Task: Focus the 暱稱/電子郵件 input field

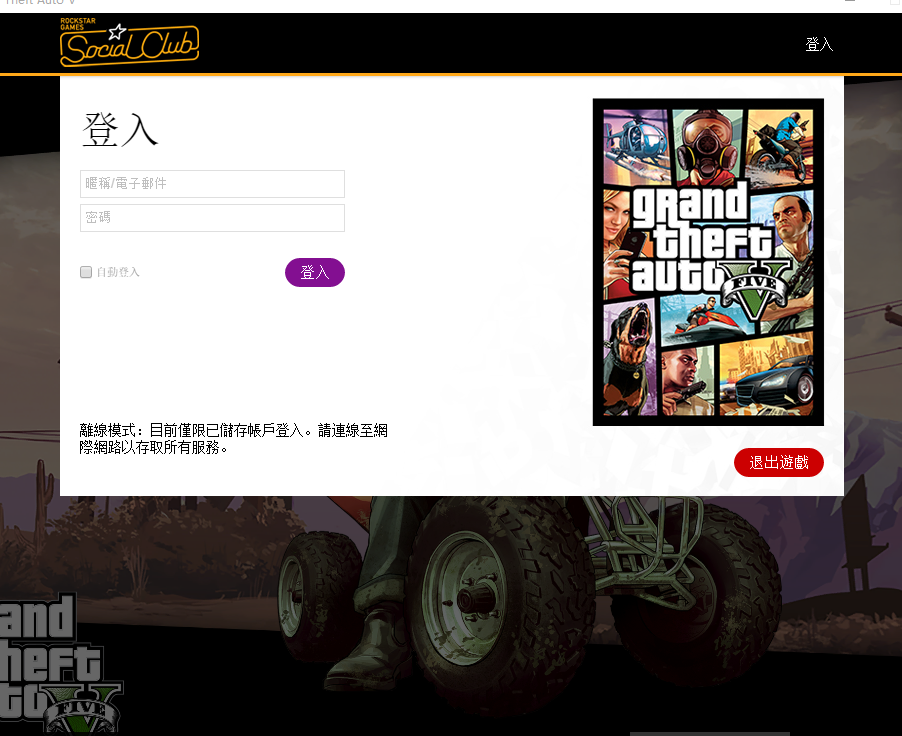Action: 212,184
